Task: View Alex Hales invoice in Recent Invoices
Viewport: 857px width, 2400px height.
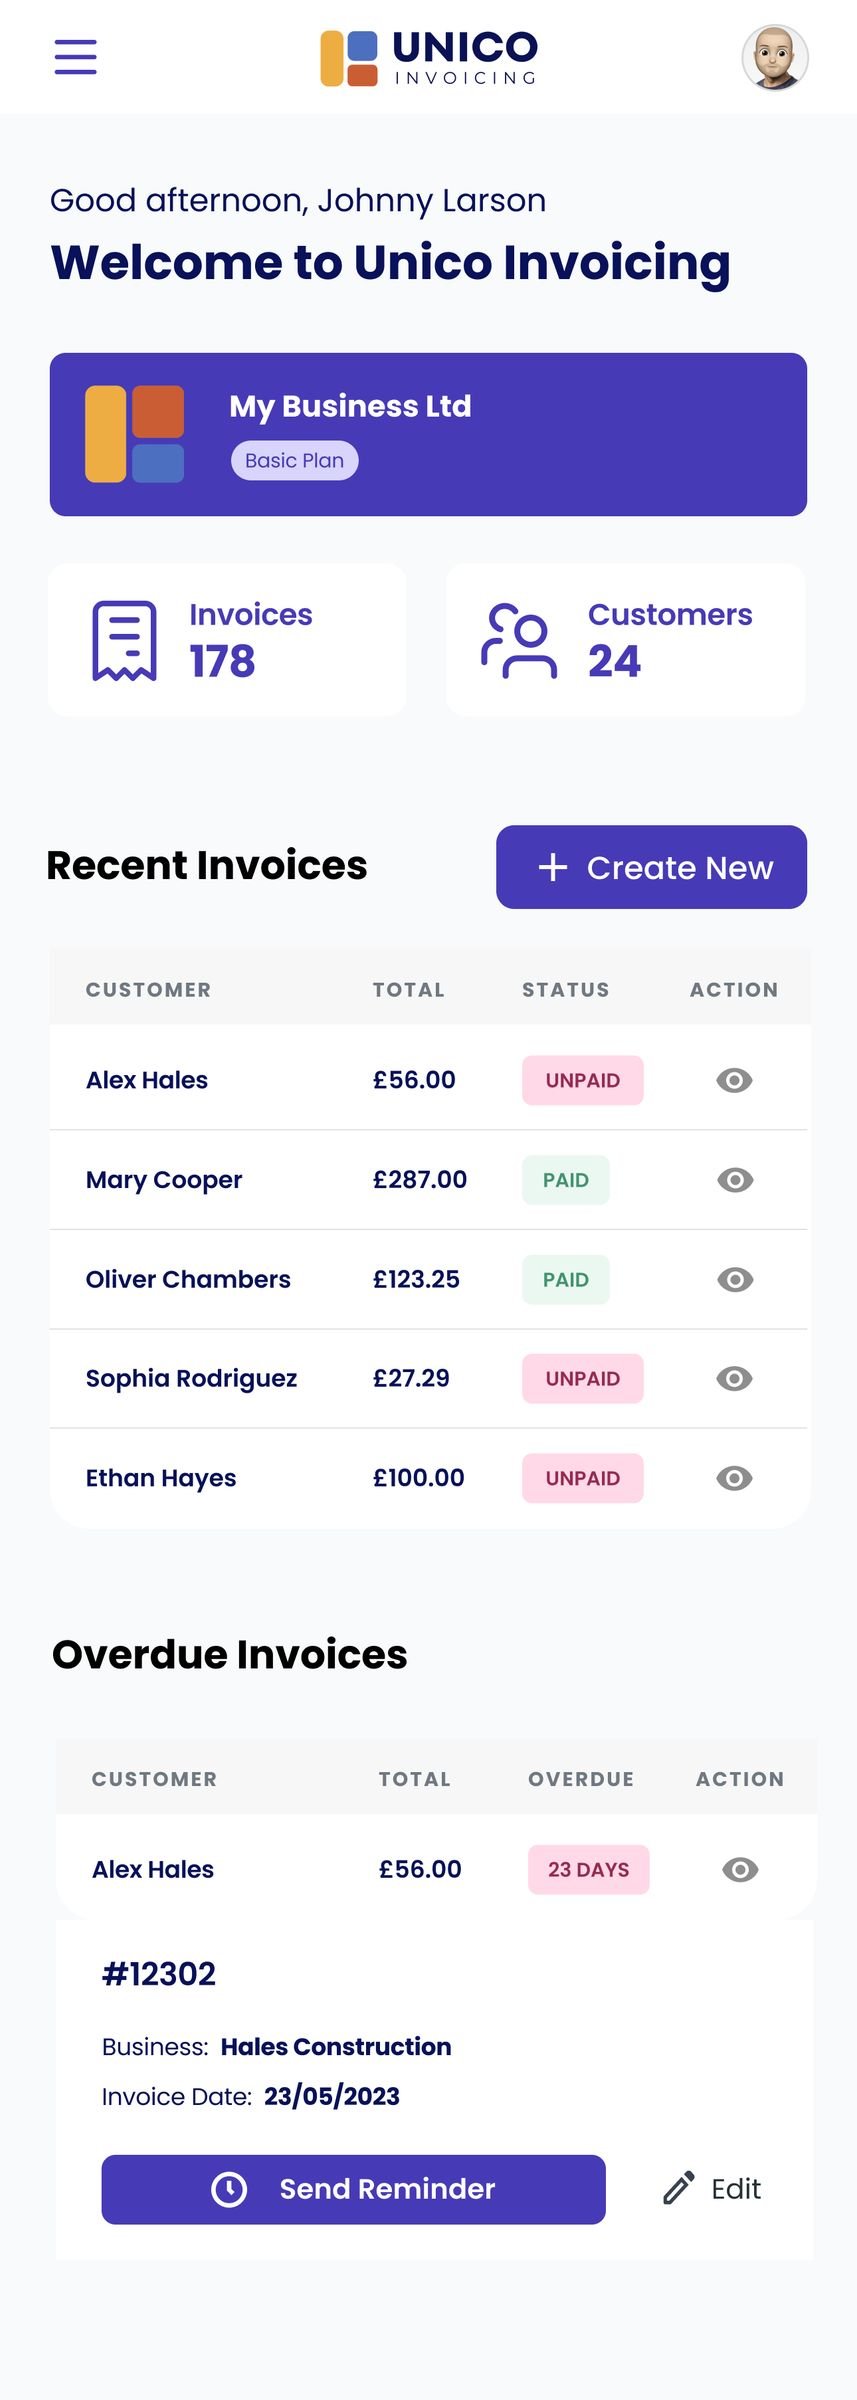Action: click(x=734, y=1080)
